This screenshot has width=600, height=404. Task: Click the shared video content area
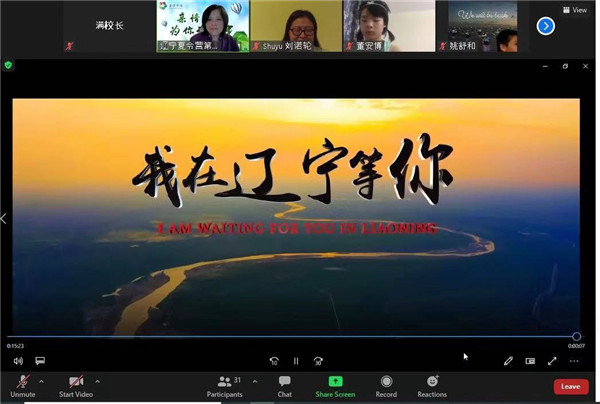click(x=296, y=217)
